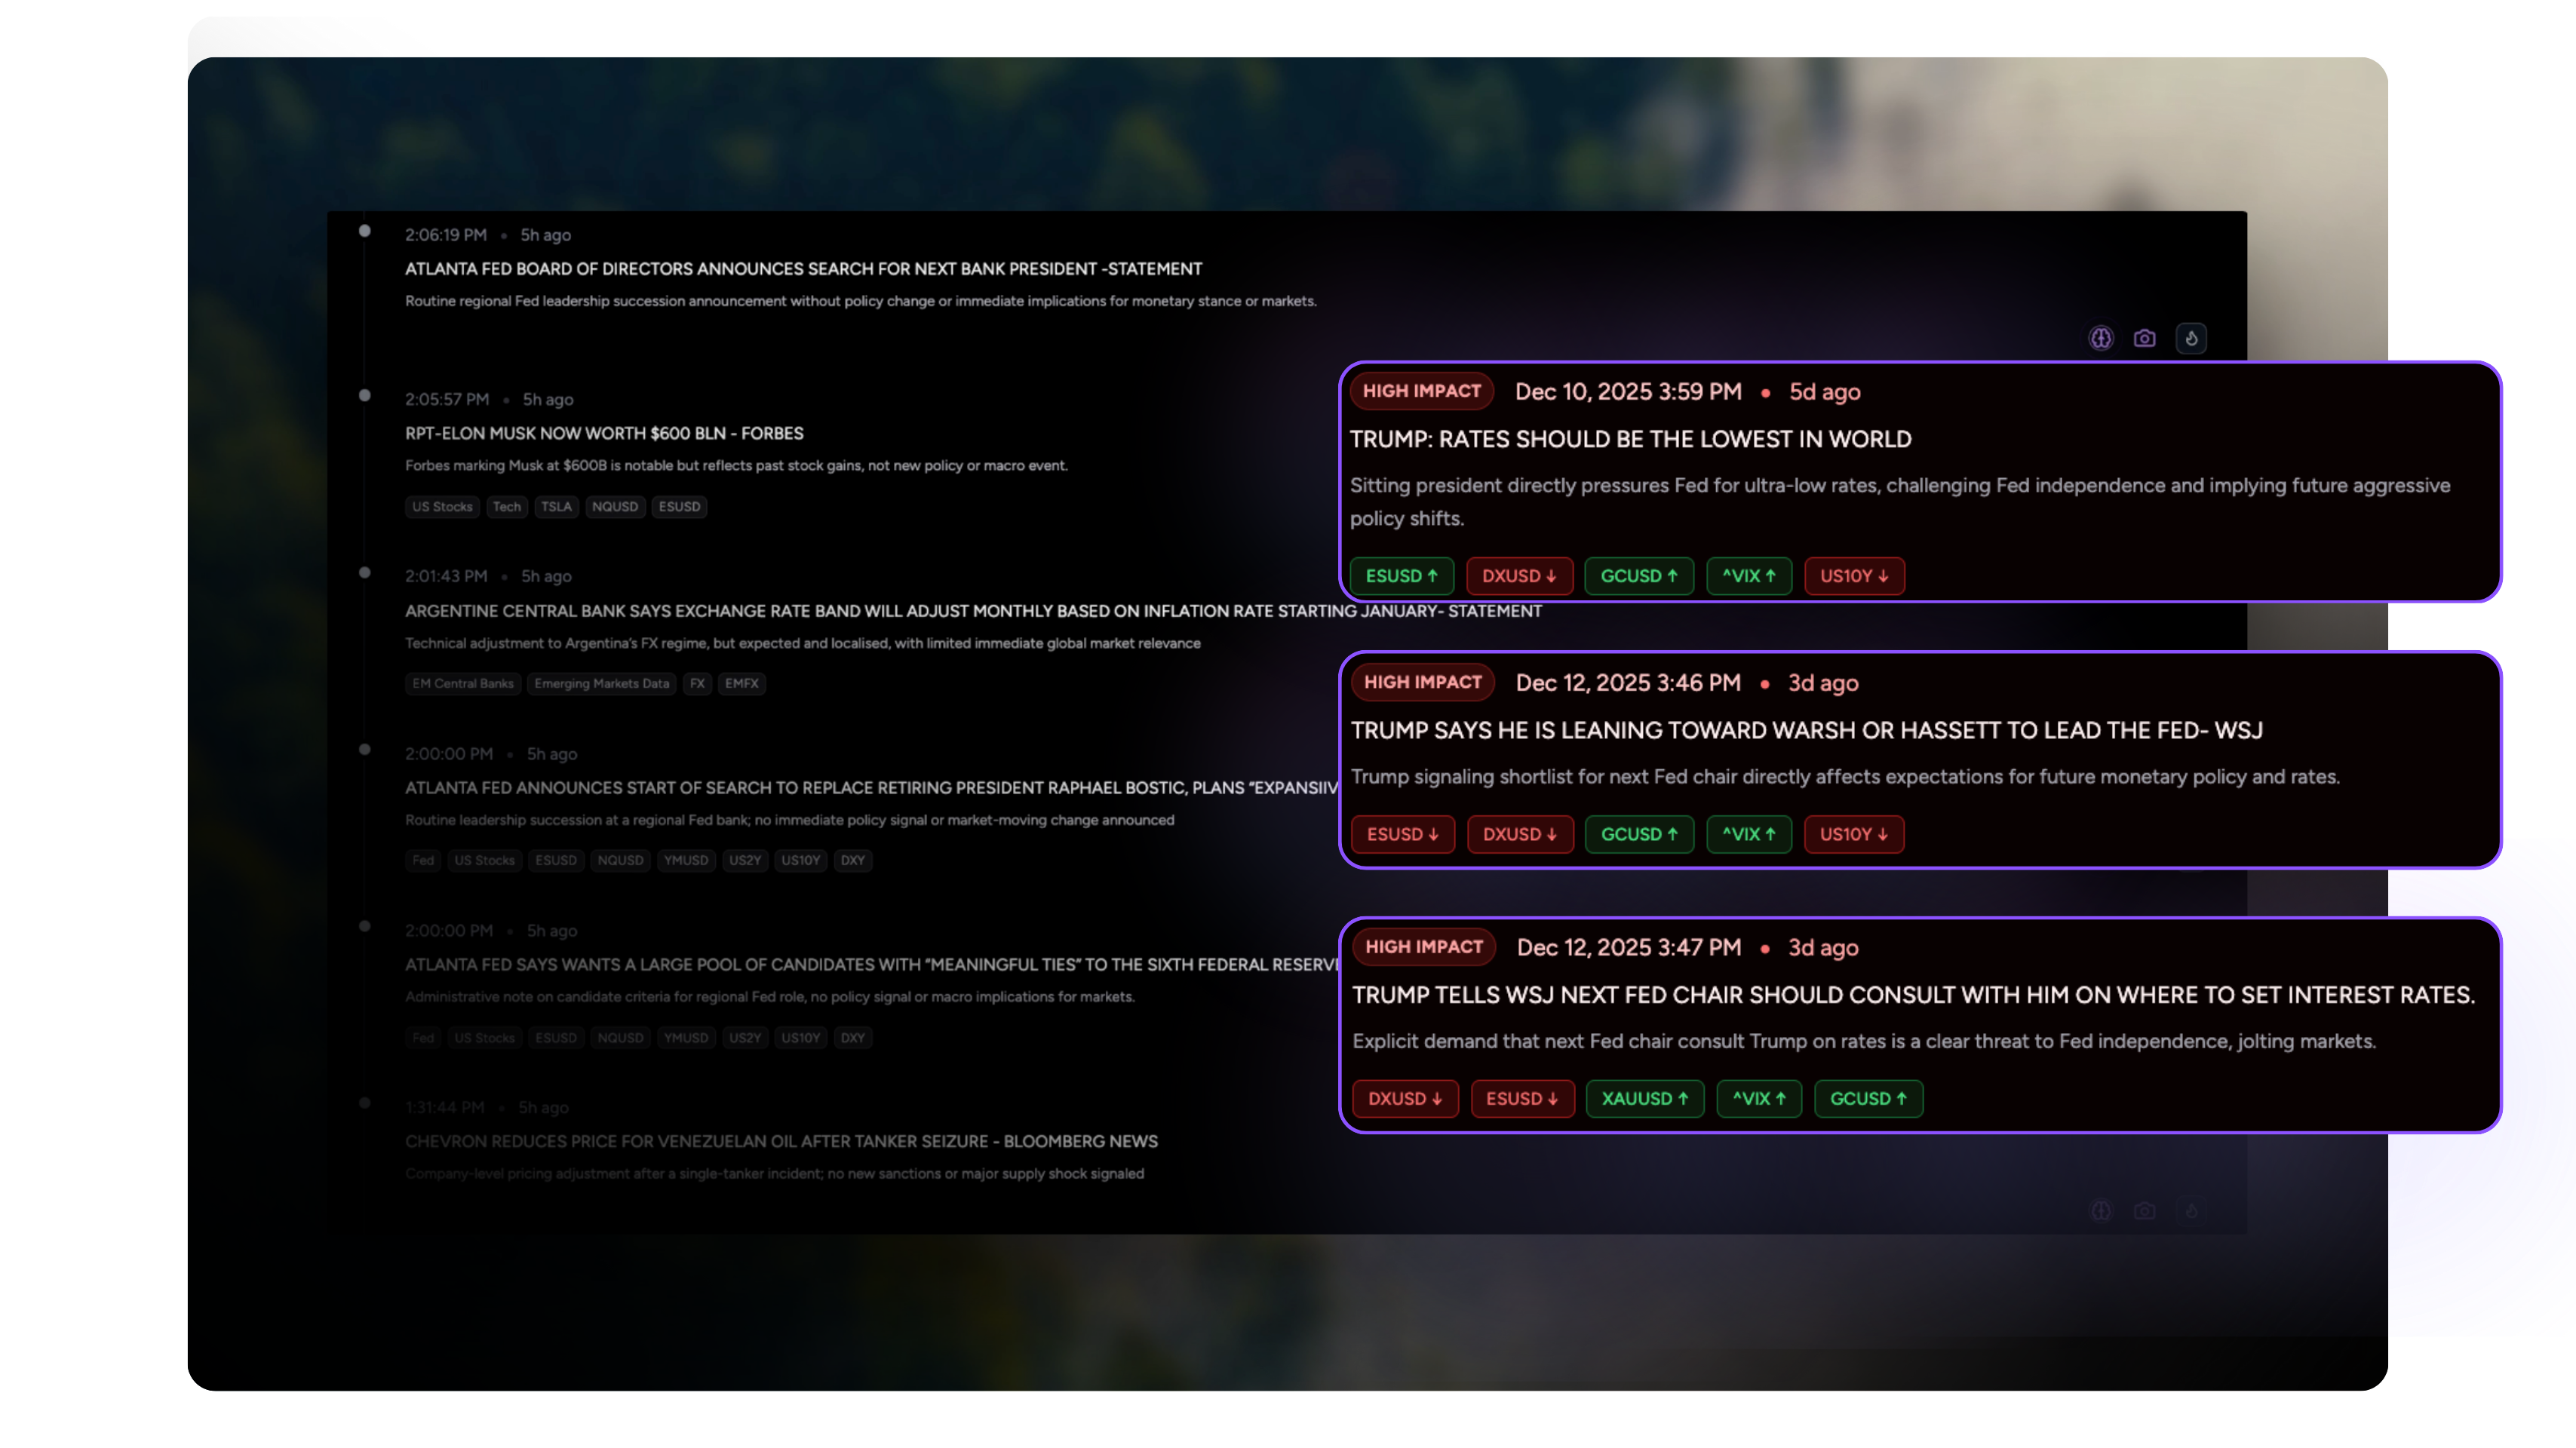
Task: Open the TRUMP SAYS HE IS LEANING TOWARD WARSH headline
Action: (x=1806, y=730)
